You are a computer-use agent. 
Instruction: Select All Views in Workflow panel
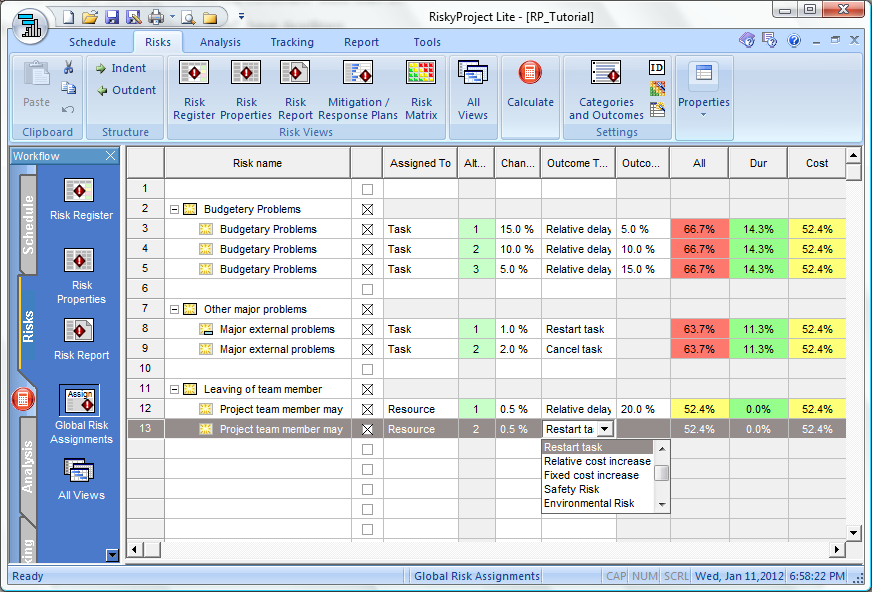[81, 479]
